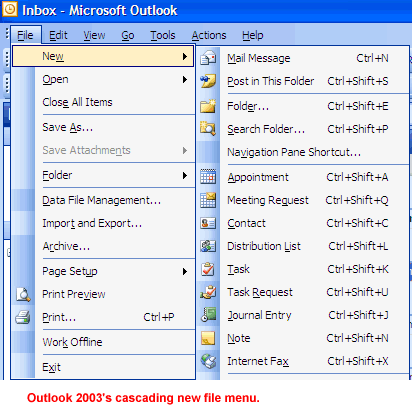Choose Data File Management...
Image resolution: width=412 pixels, height=405 pixels.
pos(103,200)
